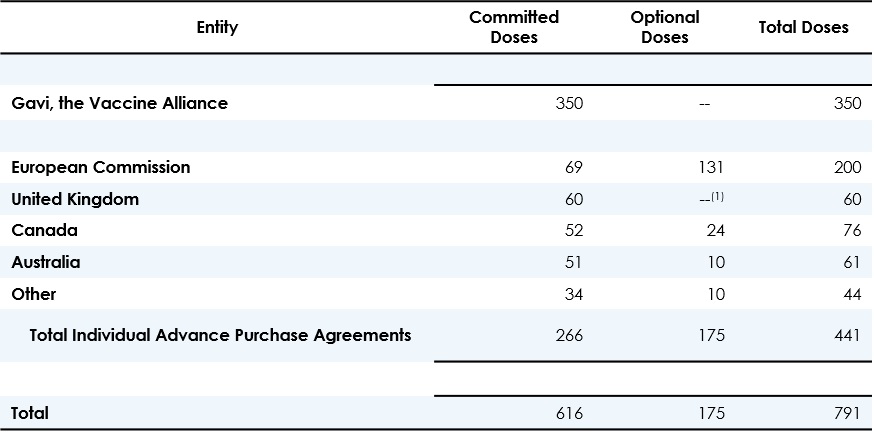Image resolution: width=874 pixels, height=433 pixels.
Task: Select the Canada row label
Action: pos(44,231)
